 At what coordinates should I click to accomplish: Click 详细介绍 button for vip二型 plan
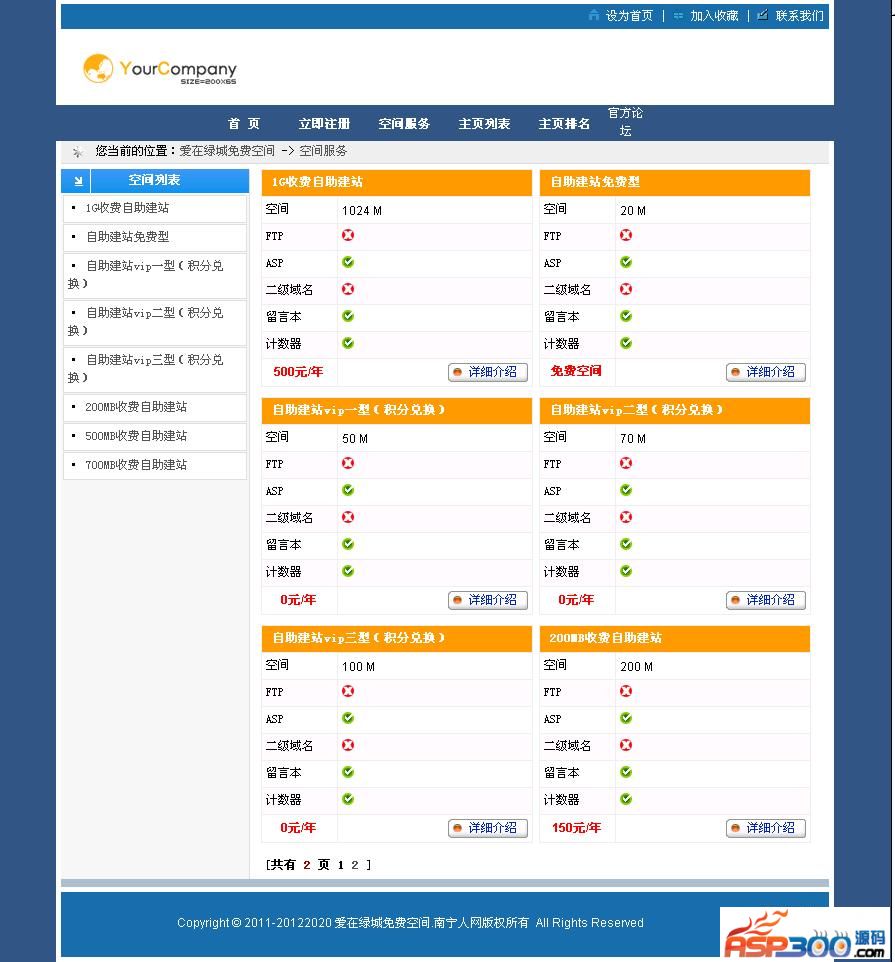click(x=766, y=600)
